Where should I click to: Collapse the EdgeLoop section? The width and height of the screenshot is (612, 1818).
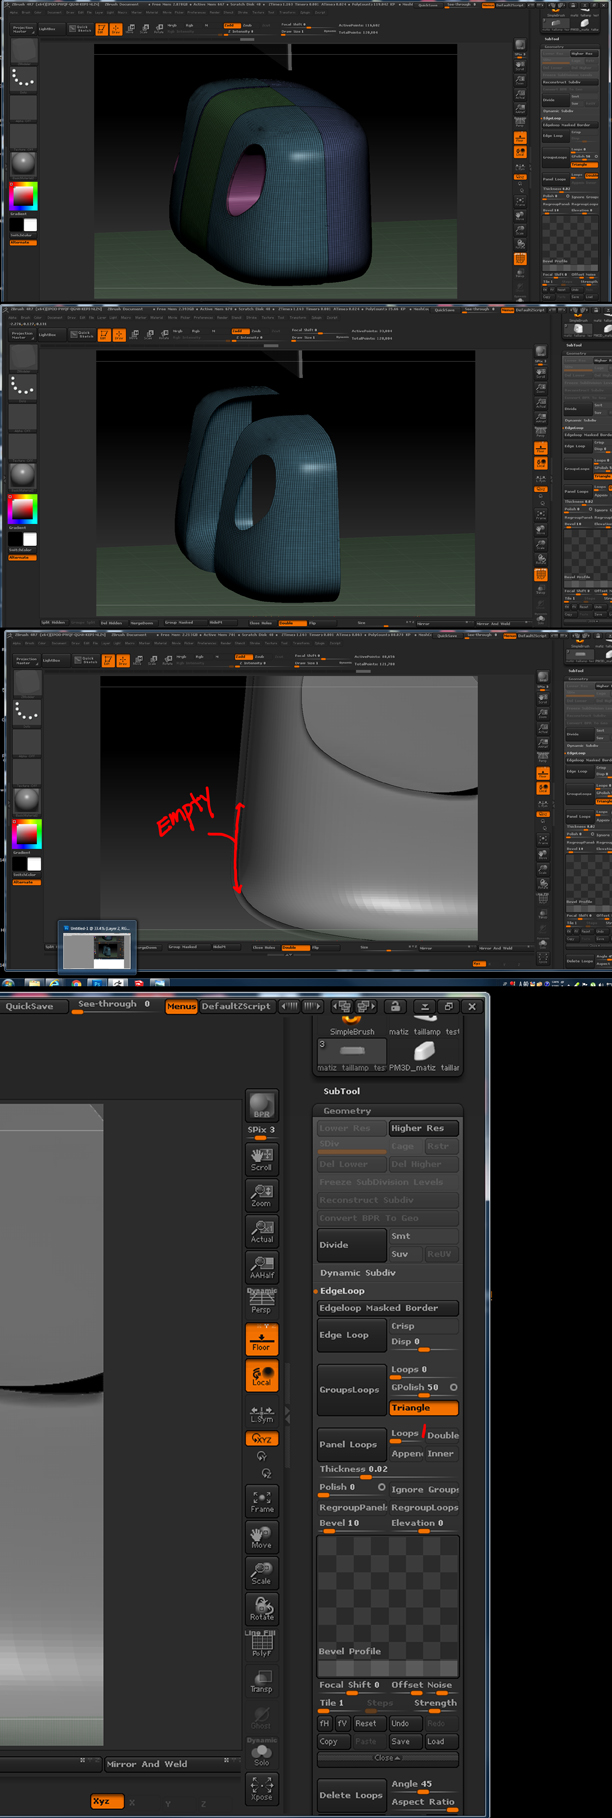click(x=342, y=1291)
